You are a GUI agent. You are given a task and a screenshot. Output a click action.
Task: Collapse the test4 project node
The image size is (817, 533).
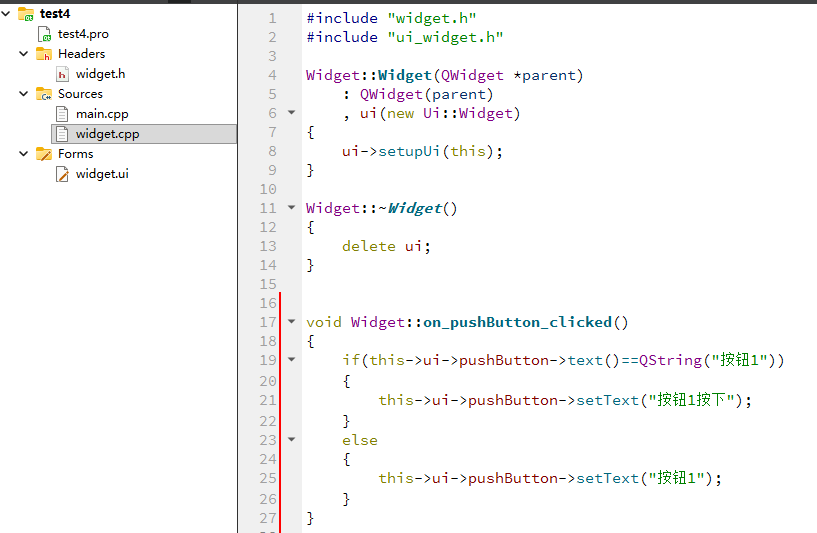[6, 14]
